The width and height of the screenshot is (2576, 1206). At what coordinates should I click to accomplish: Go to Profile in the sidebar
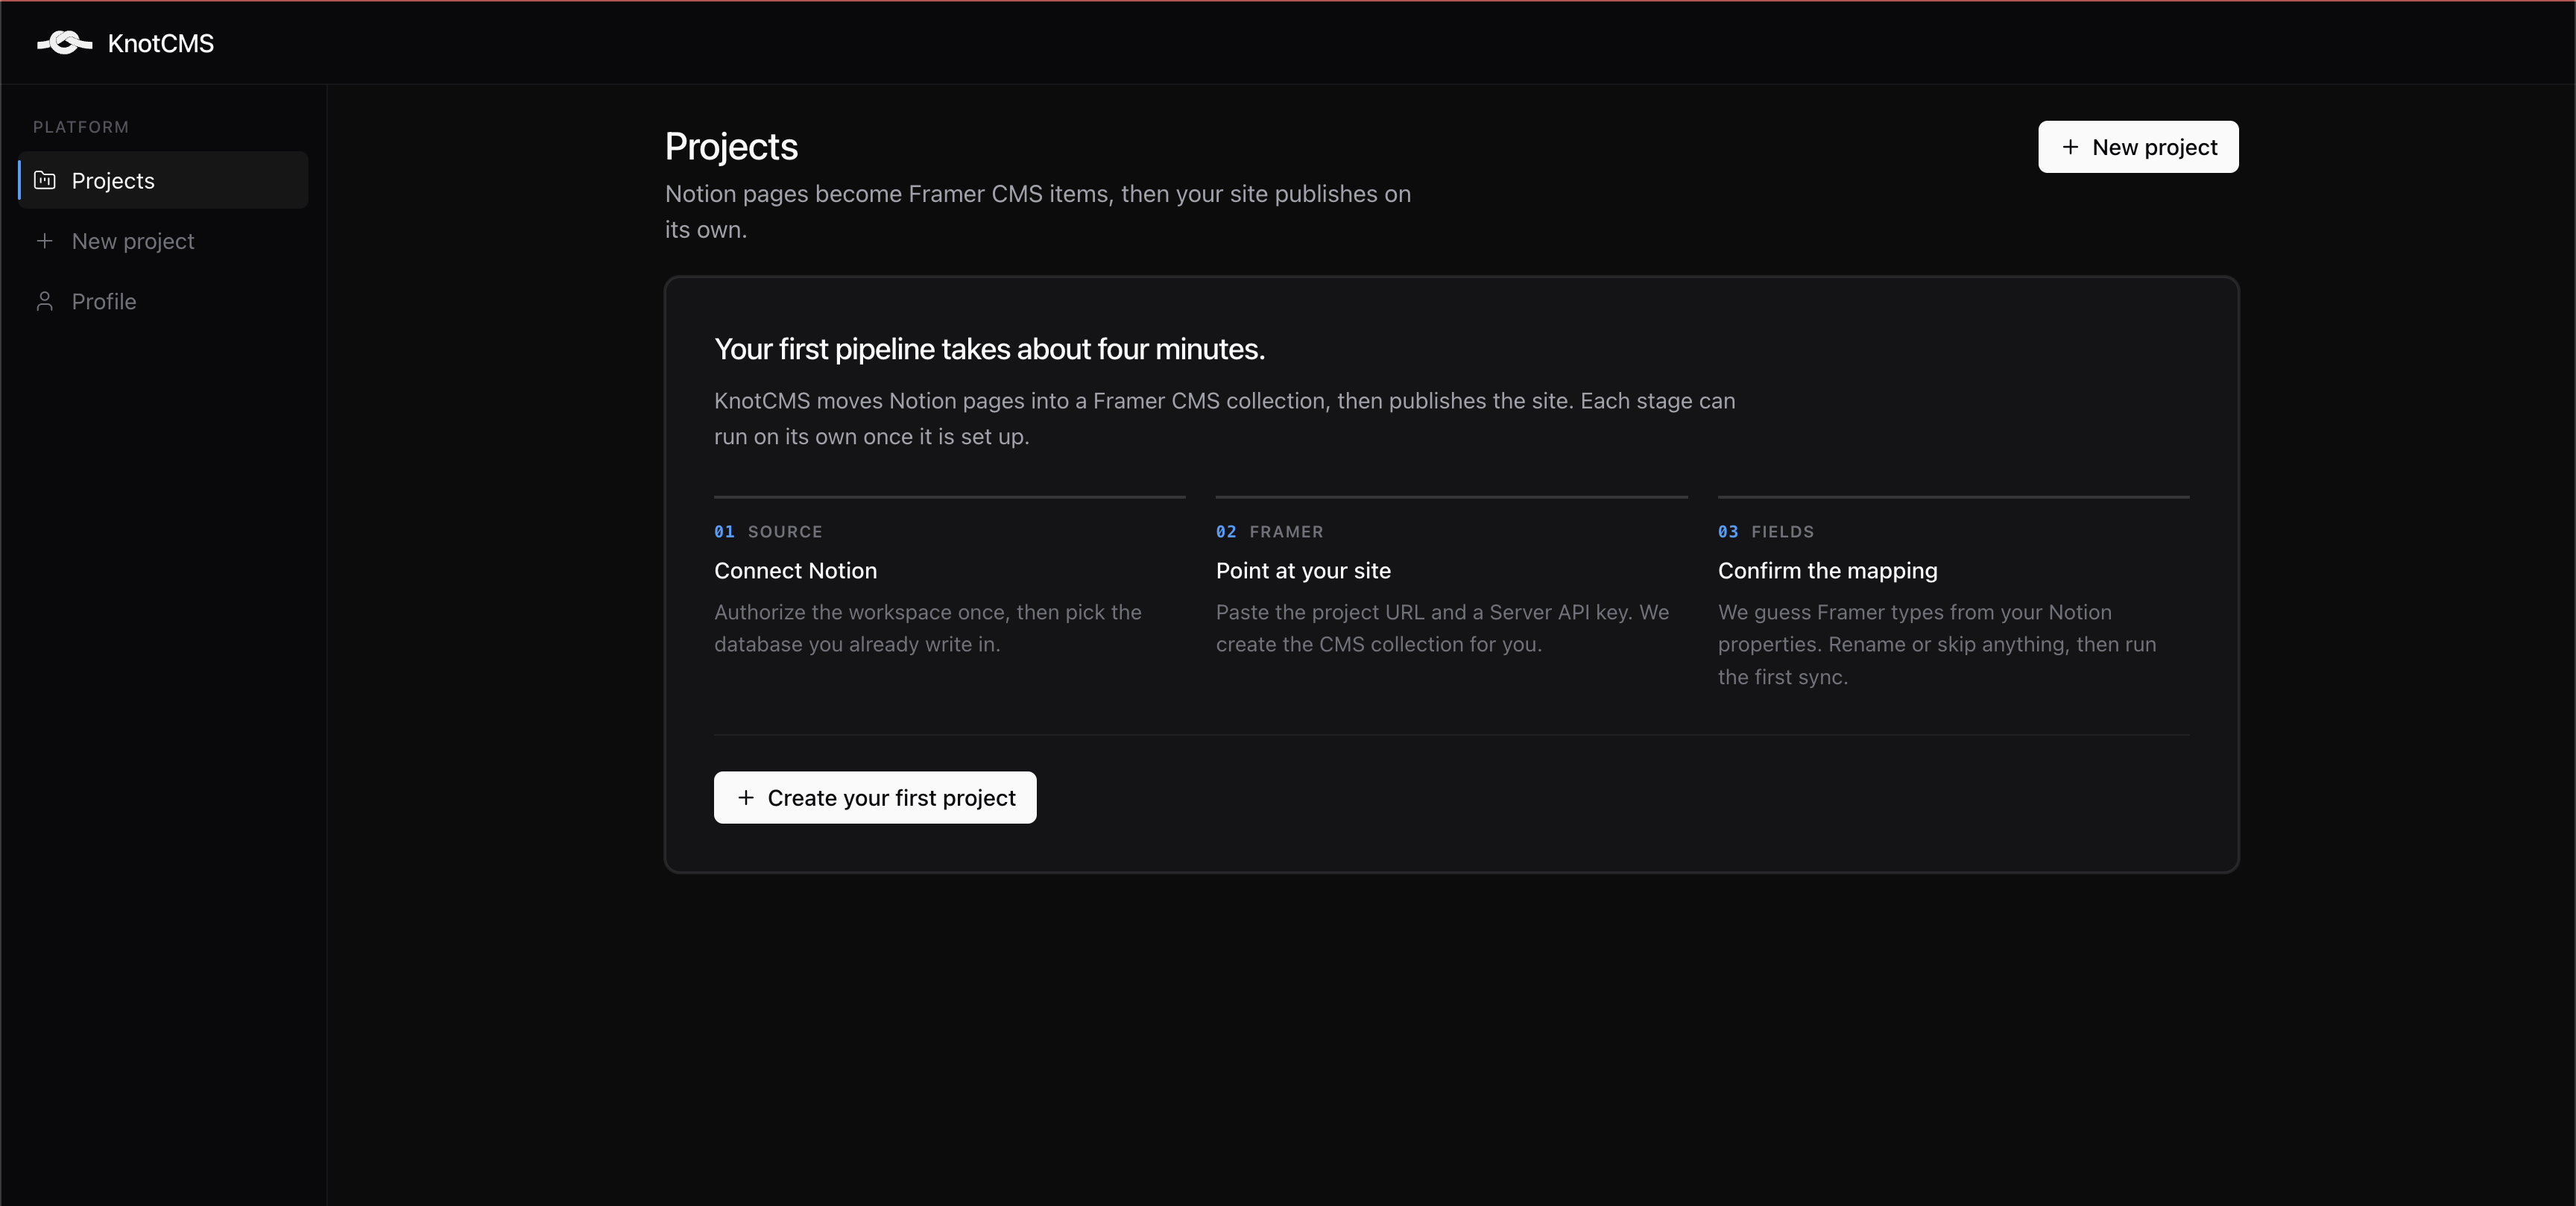tap(163, 301)
